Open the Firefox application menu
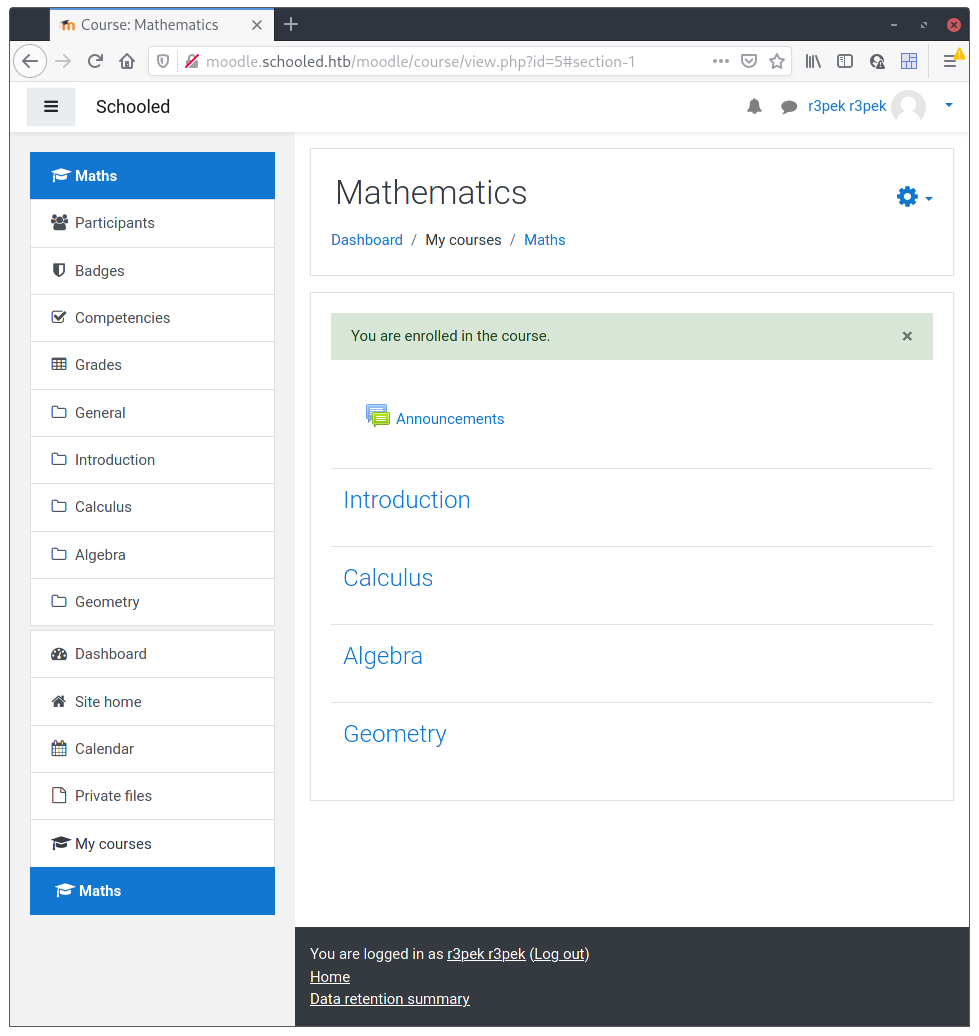 [x=948, y=61]
